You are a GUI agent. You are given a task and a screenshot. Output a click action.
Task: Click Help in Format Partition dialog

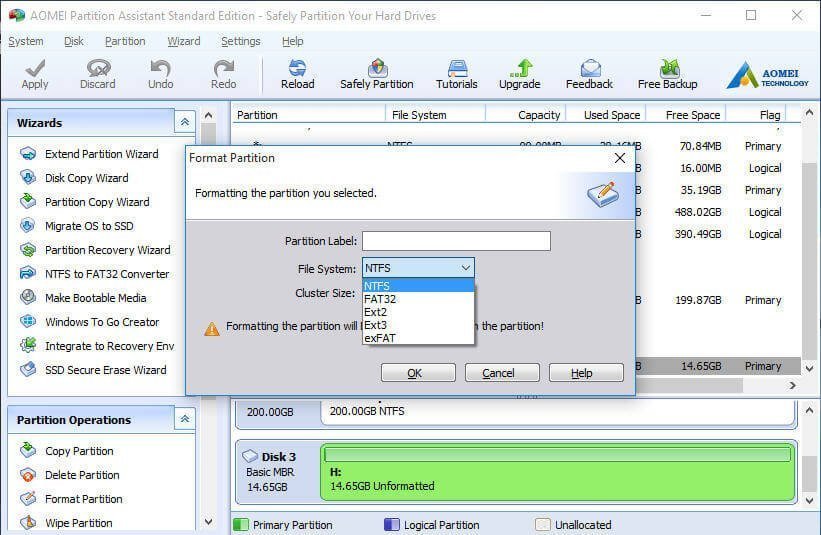(586, 373)
